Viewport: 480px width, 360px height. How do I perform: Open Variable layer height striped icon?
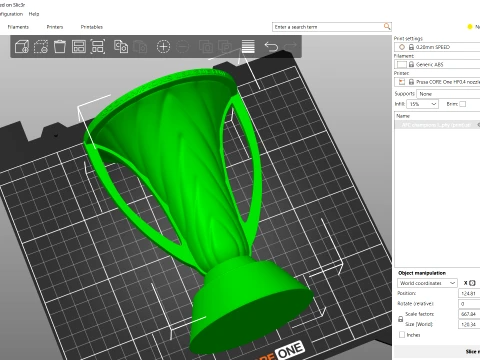click(x=248, y=47)
